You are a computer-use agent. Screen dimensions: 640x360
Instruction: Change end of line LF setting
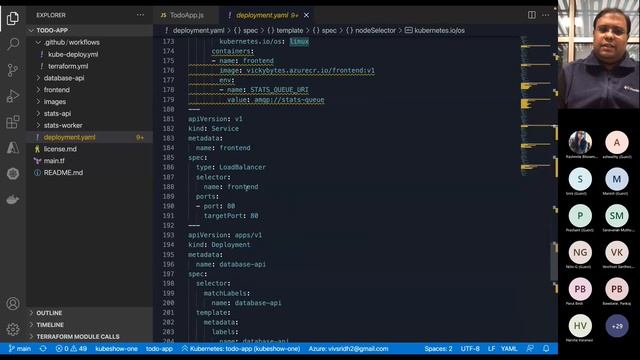(x=491, y=349)
